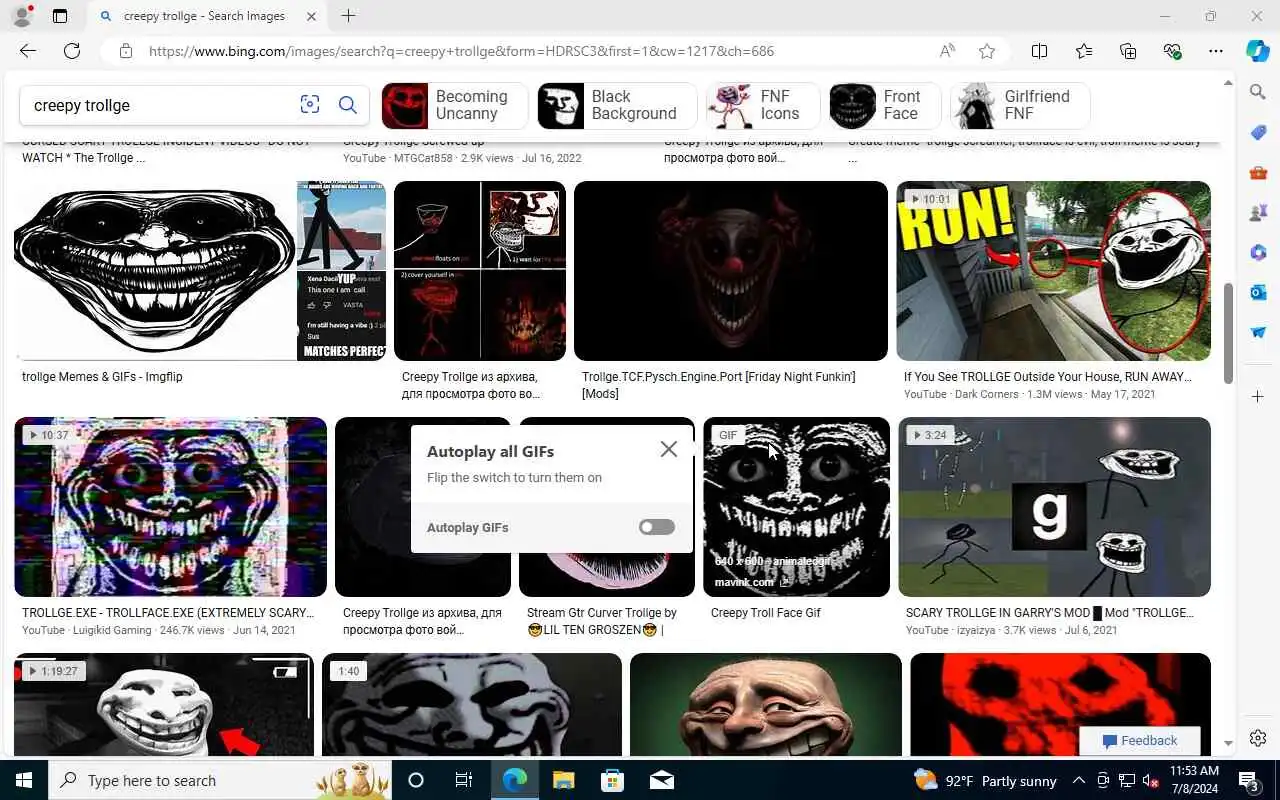Open Split screen icon
The width and height of the screenshot is (1280, 800).
(1039, 51)
